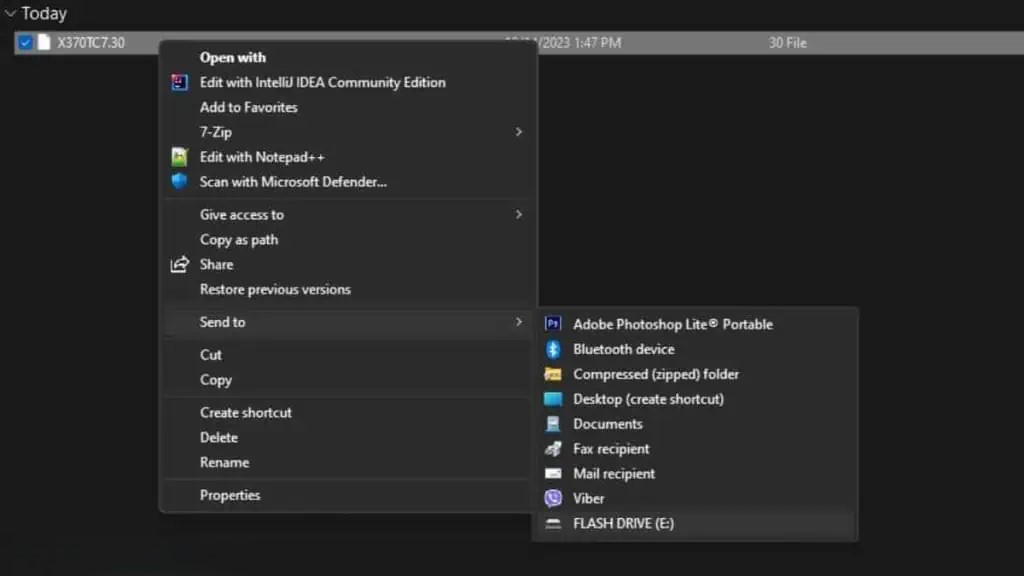The image size is (1024, 576).
Task: Click the Compressed zipped folder icon
Action: [552, 374]
